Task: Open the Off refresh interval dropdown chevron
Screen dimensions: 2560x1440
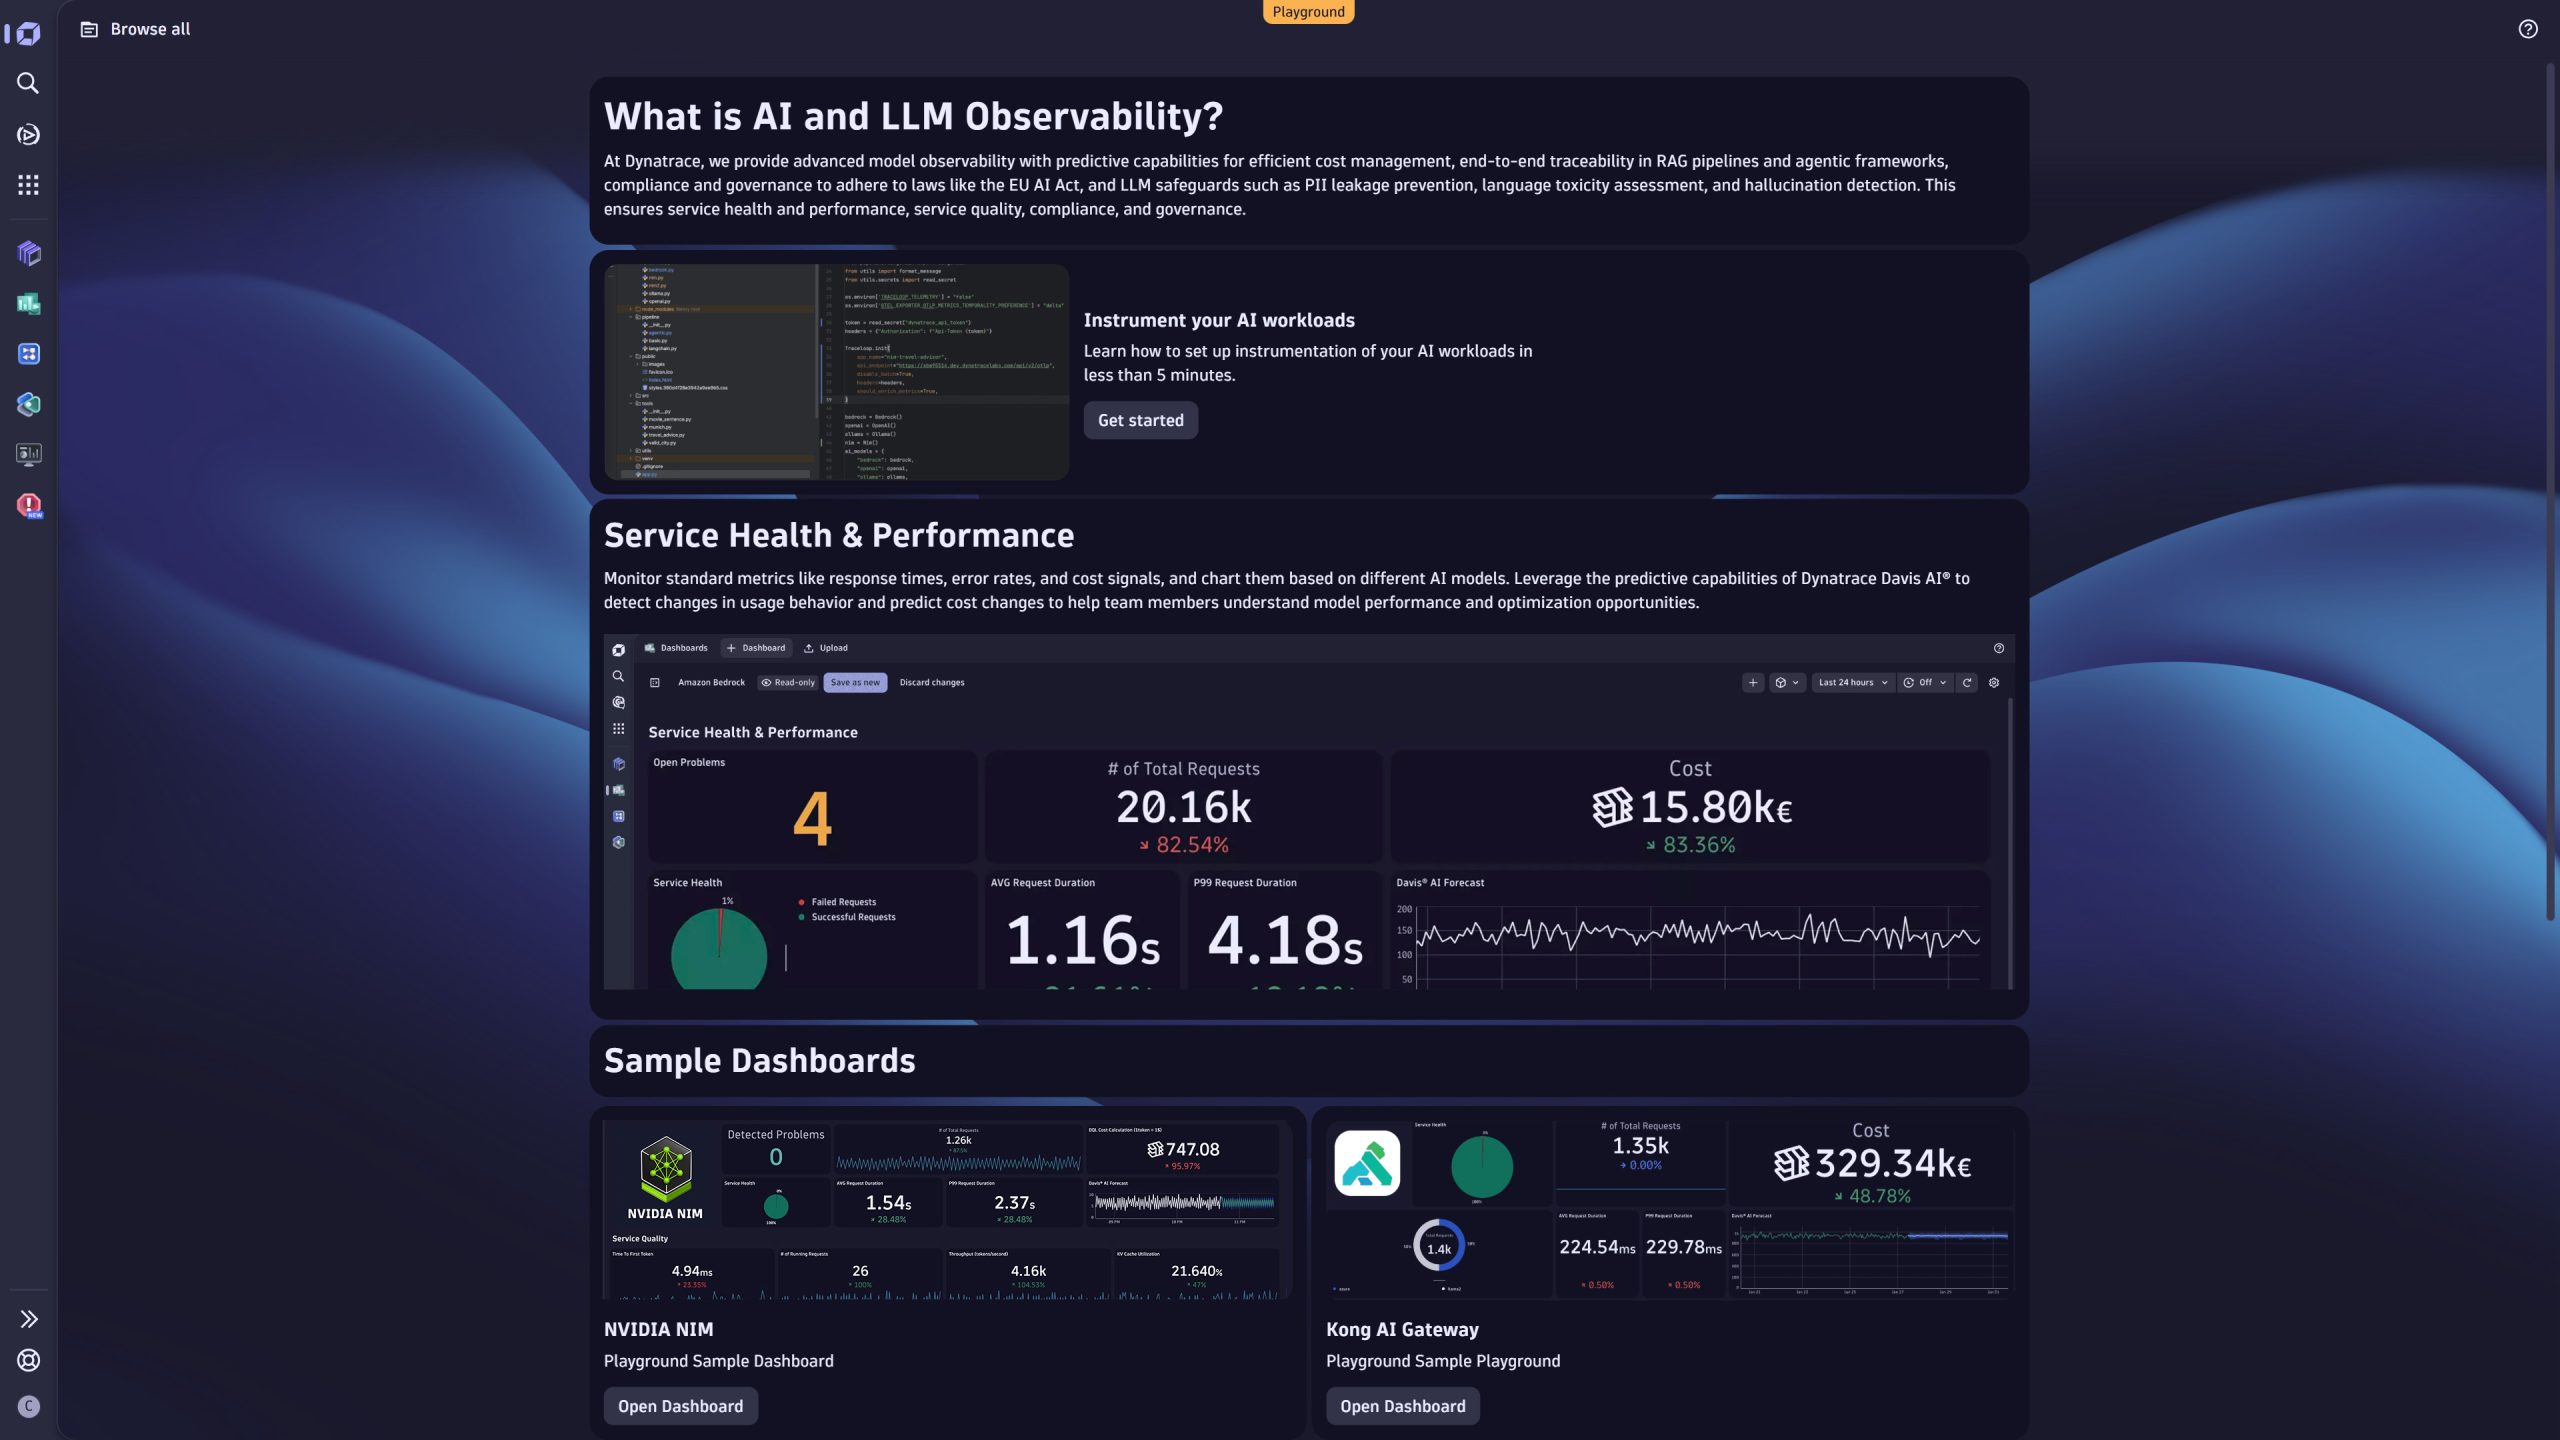Action: [1942, 682]
